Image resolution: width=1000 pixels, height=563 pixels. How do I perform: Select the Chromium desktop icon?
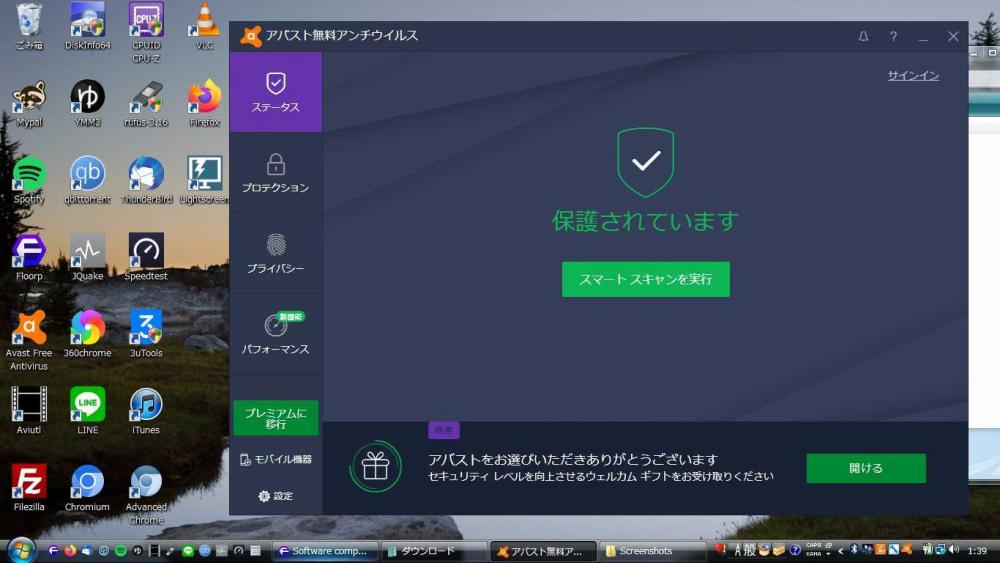click(x=87, y=488)
